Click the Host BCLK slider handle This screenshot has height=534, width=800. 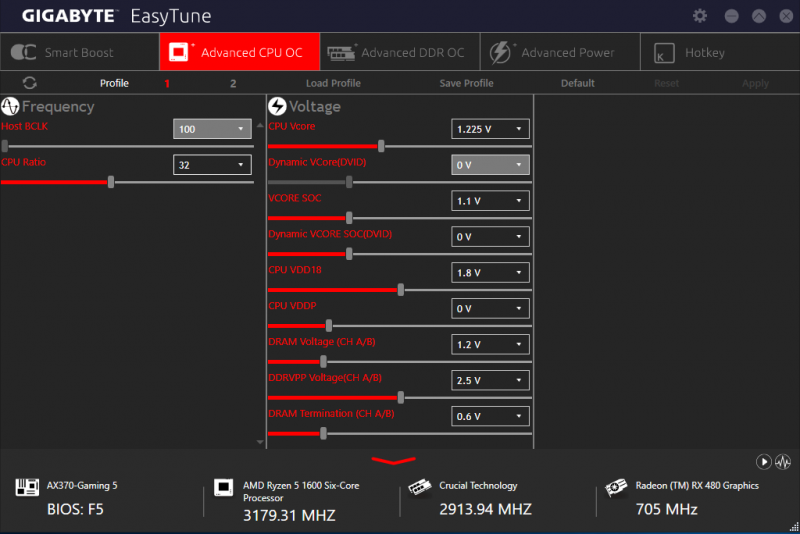click(x=5, y=146)
